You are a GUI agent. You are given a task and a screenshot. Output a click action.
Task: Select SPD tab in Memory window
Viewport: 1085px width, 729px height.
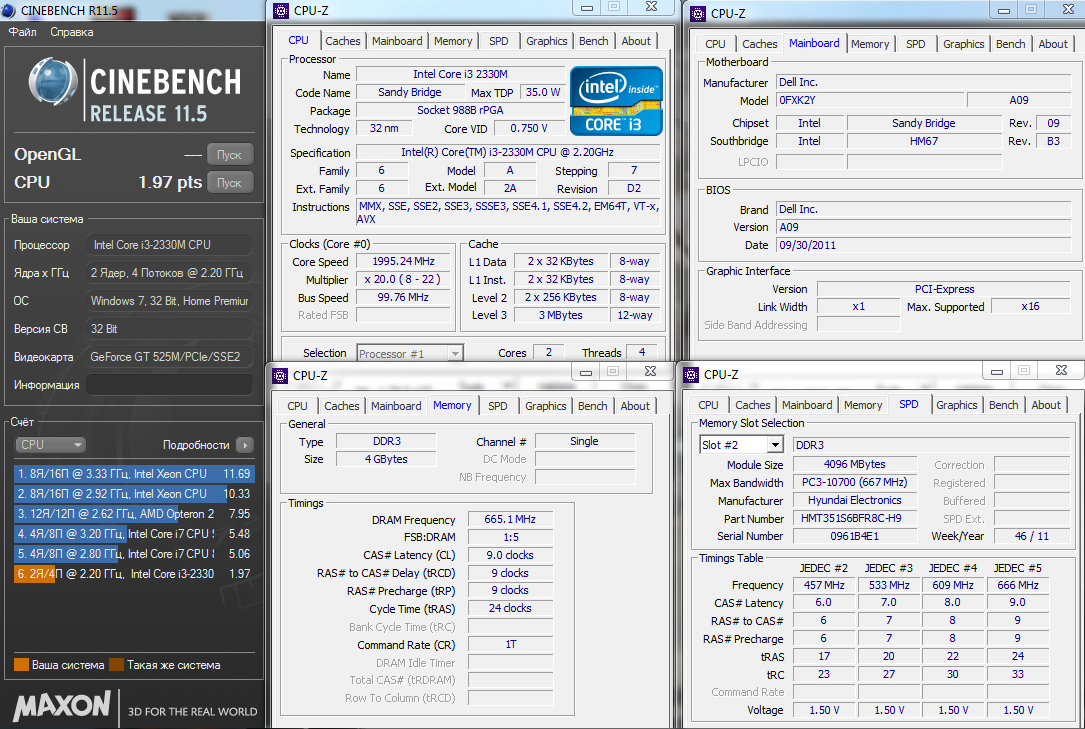pos(498,406)
